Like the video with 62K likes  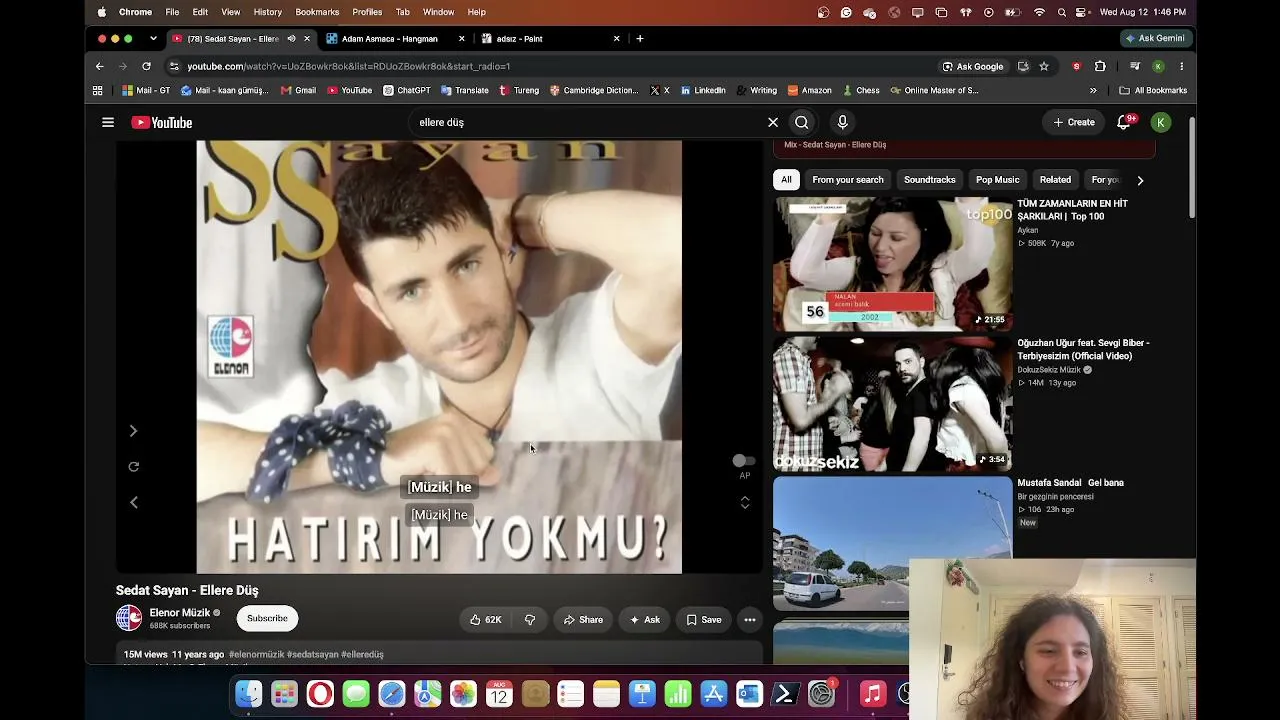click(x=485, y=620)
